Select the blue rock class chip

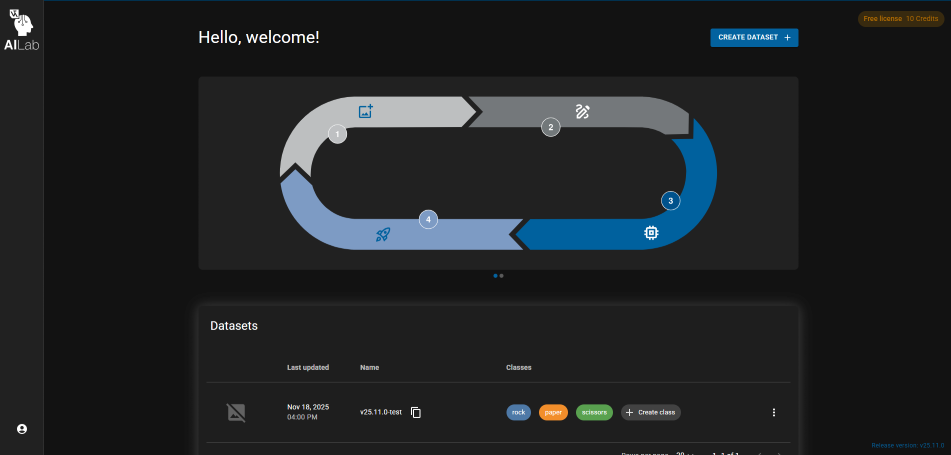coord(518,412)
